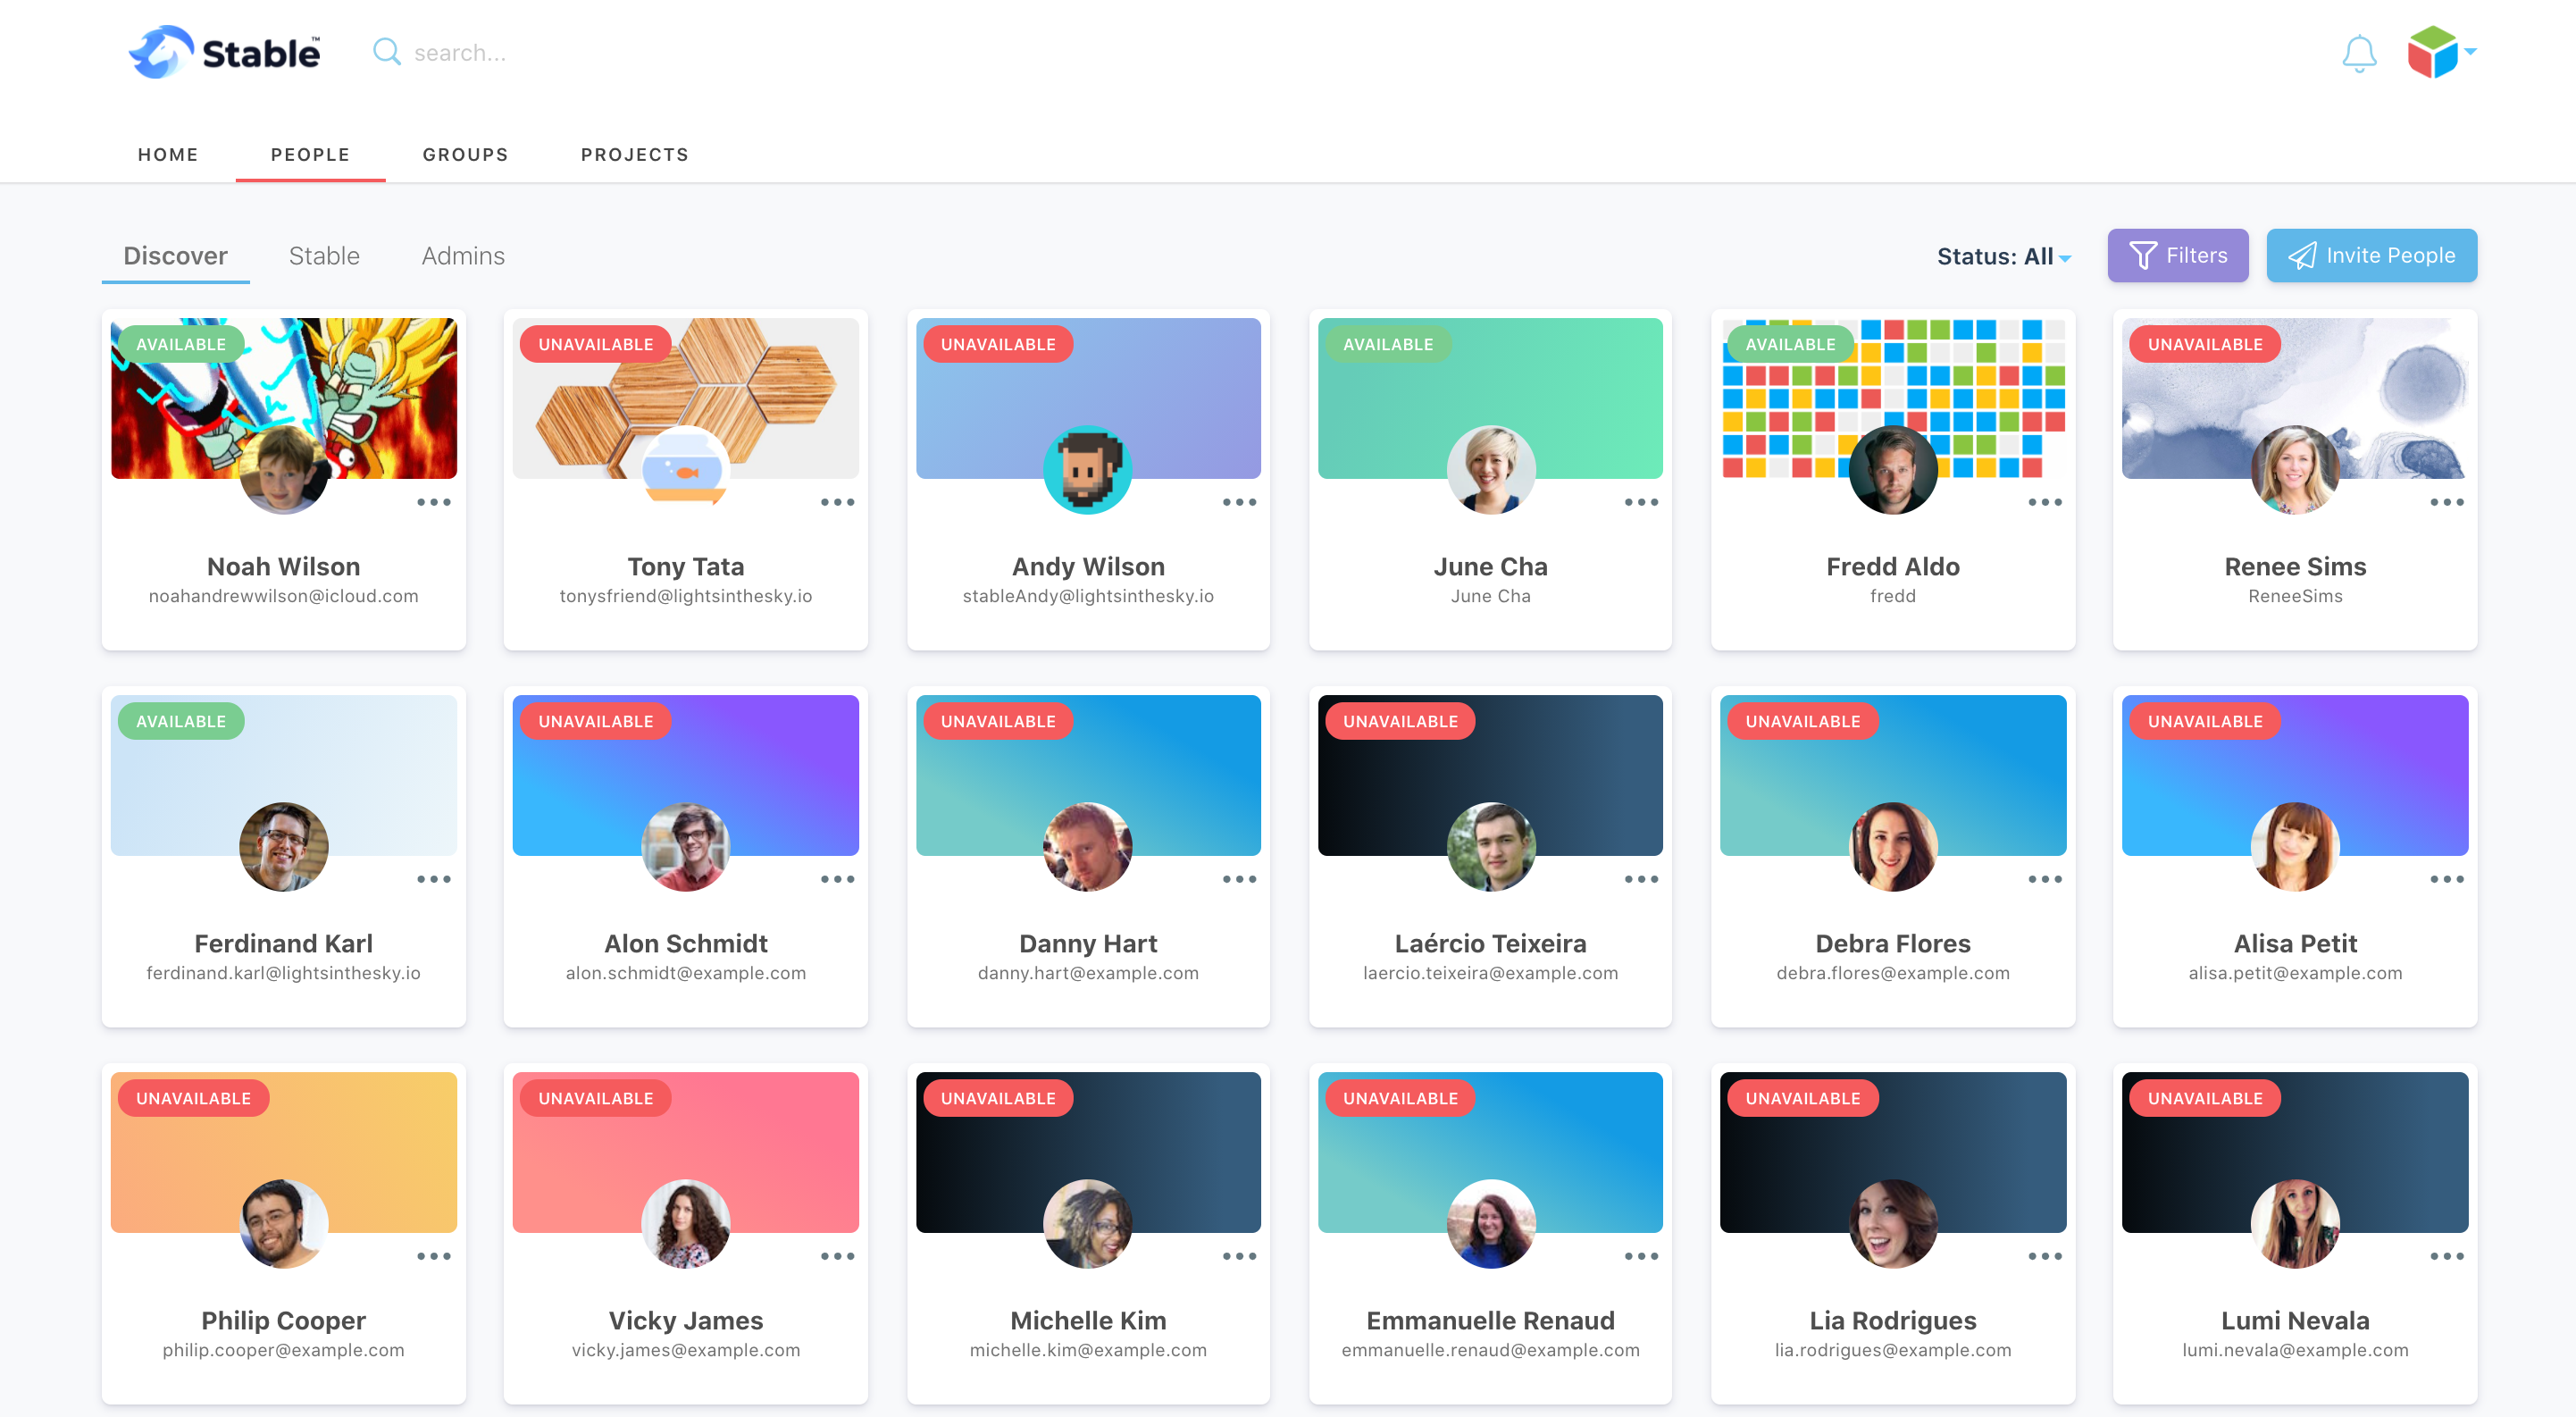Open more options on Renee Sims card
Image resolution: width=2576 pixels, height=1417 pixels.
2447,502
